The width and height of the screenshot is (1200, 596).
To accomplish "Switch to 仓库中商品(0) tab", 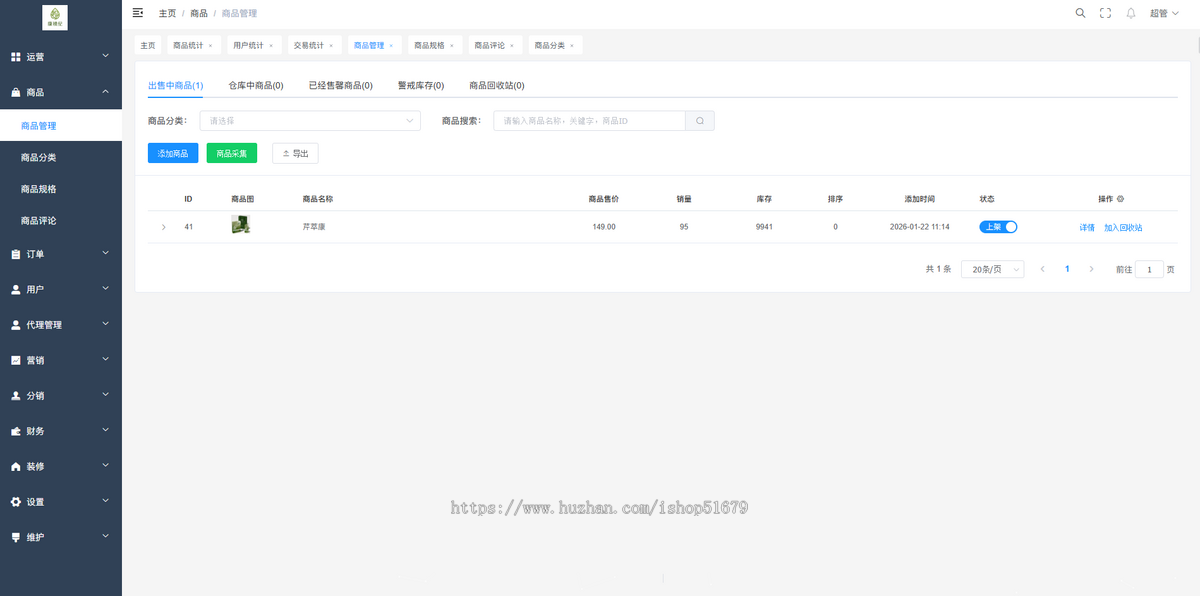I will [256, 86].
